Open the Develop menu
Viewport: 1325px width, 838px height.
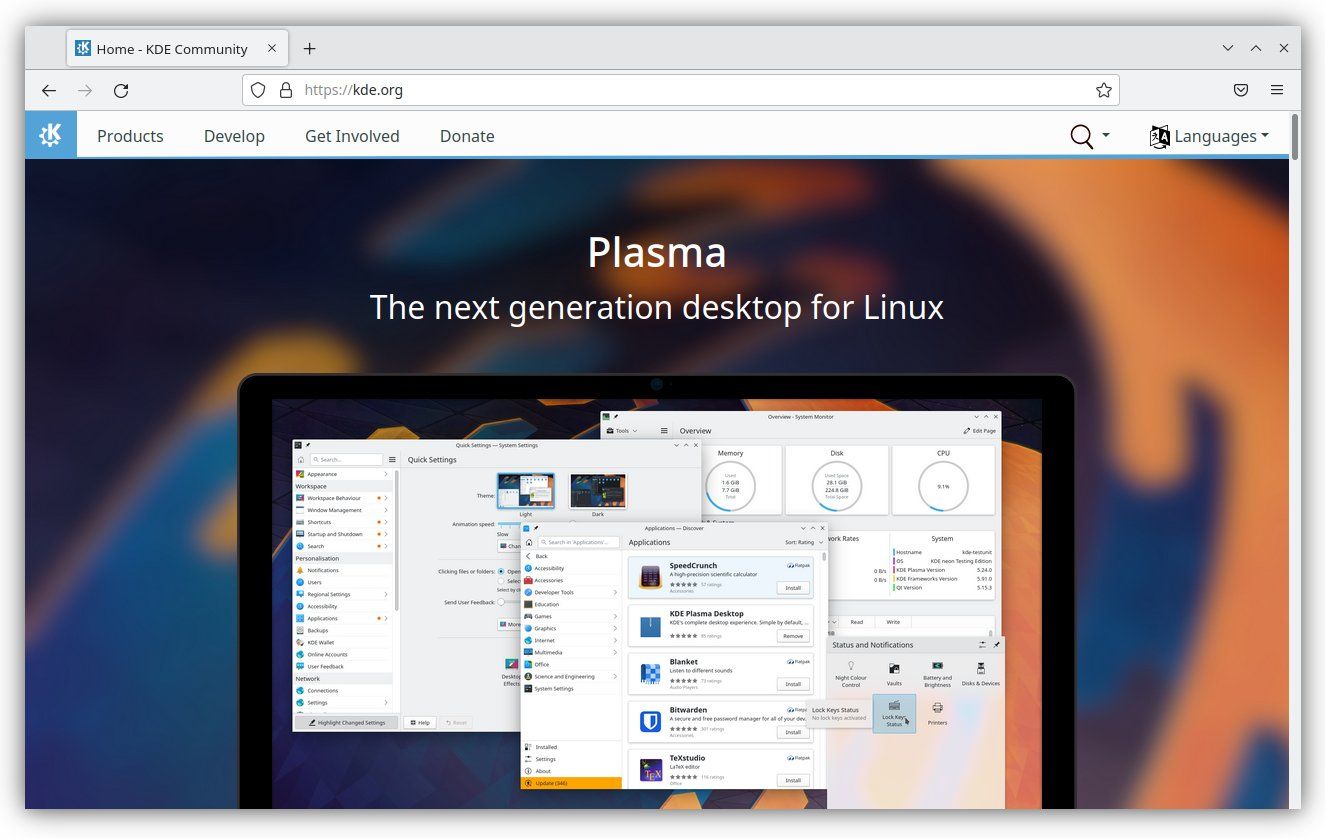(x=234, y=136)
